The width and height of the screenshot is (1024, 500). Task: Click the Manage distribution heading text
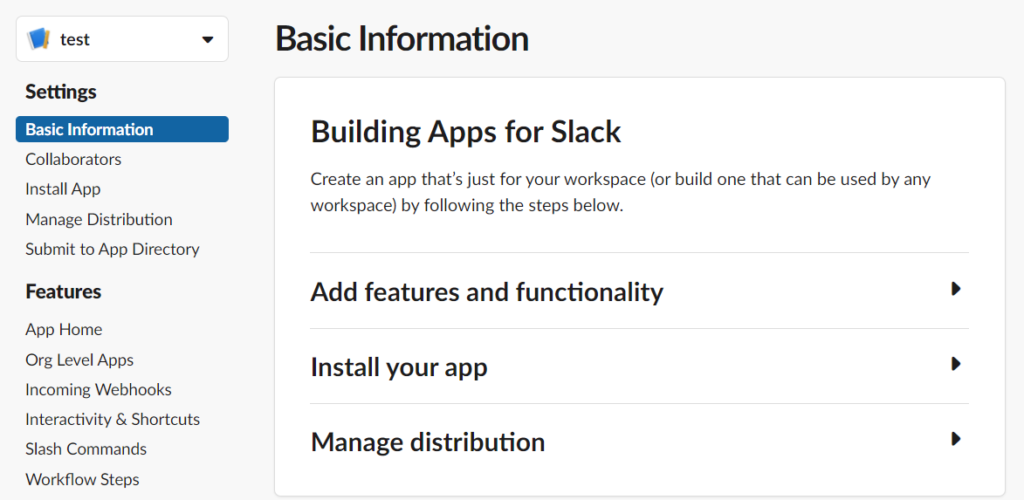(428, 441)
